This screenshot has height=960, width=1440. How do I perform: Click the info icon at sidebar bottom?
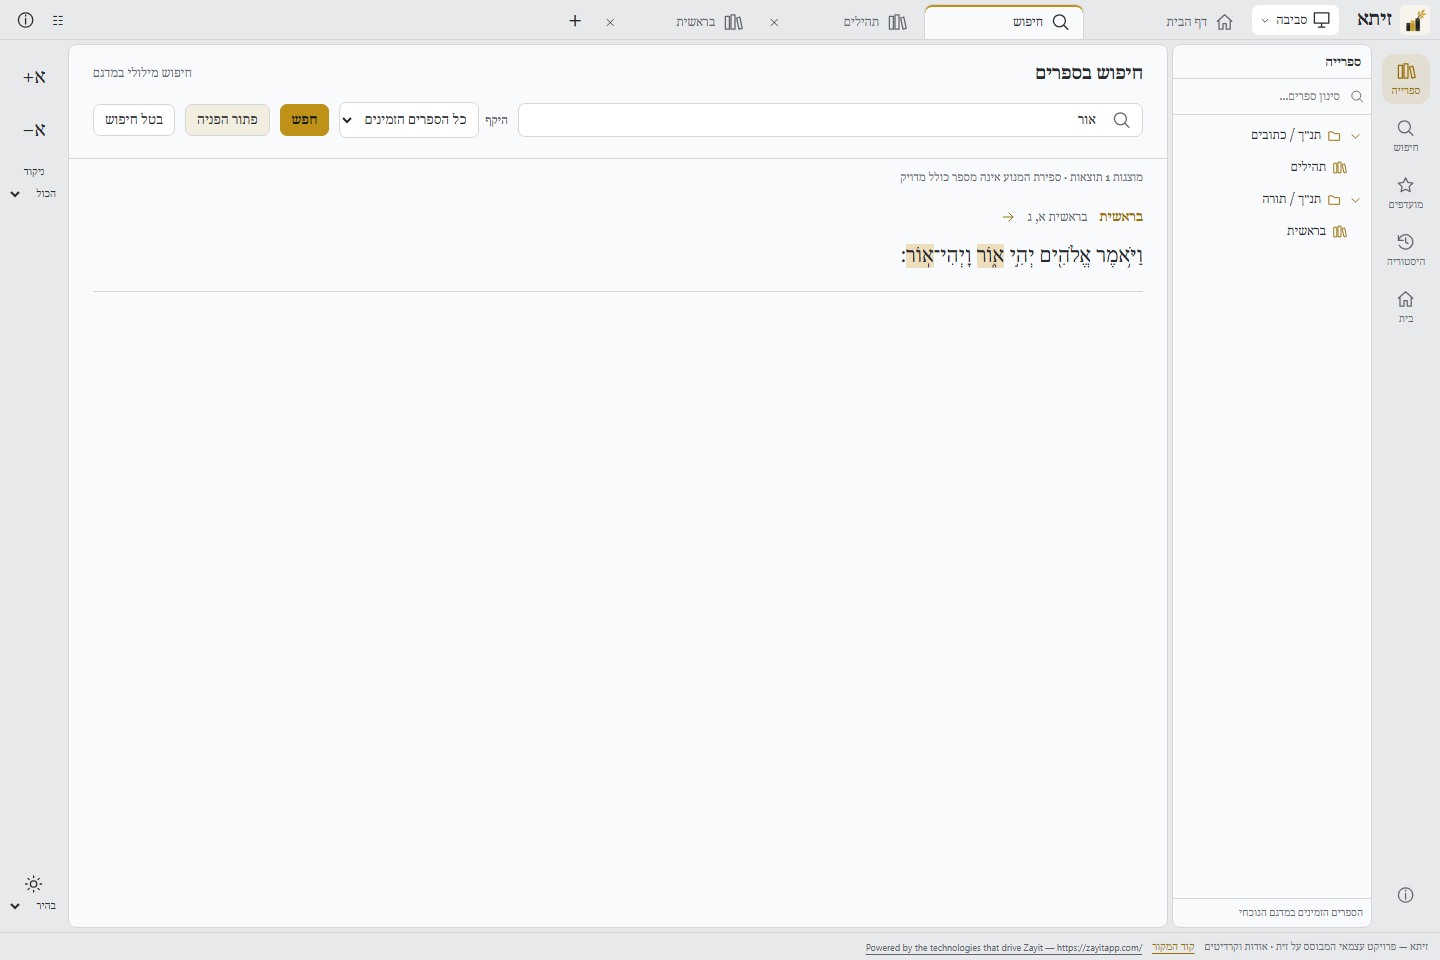1405,895
